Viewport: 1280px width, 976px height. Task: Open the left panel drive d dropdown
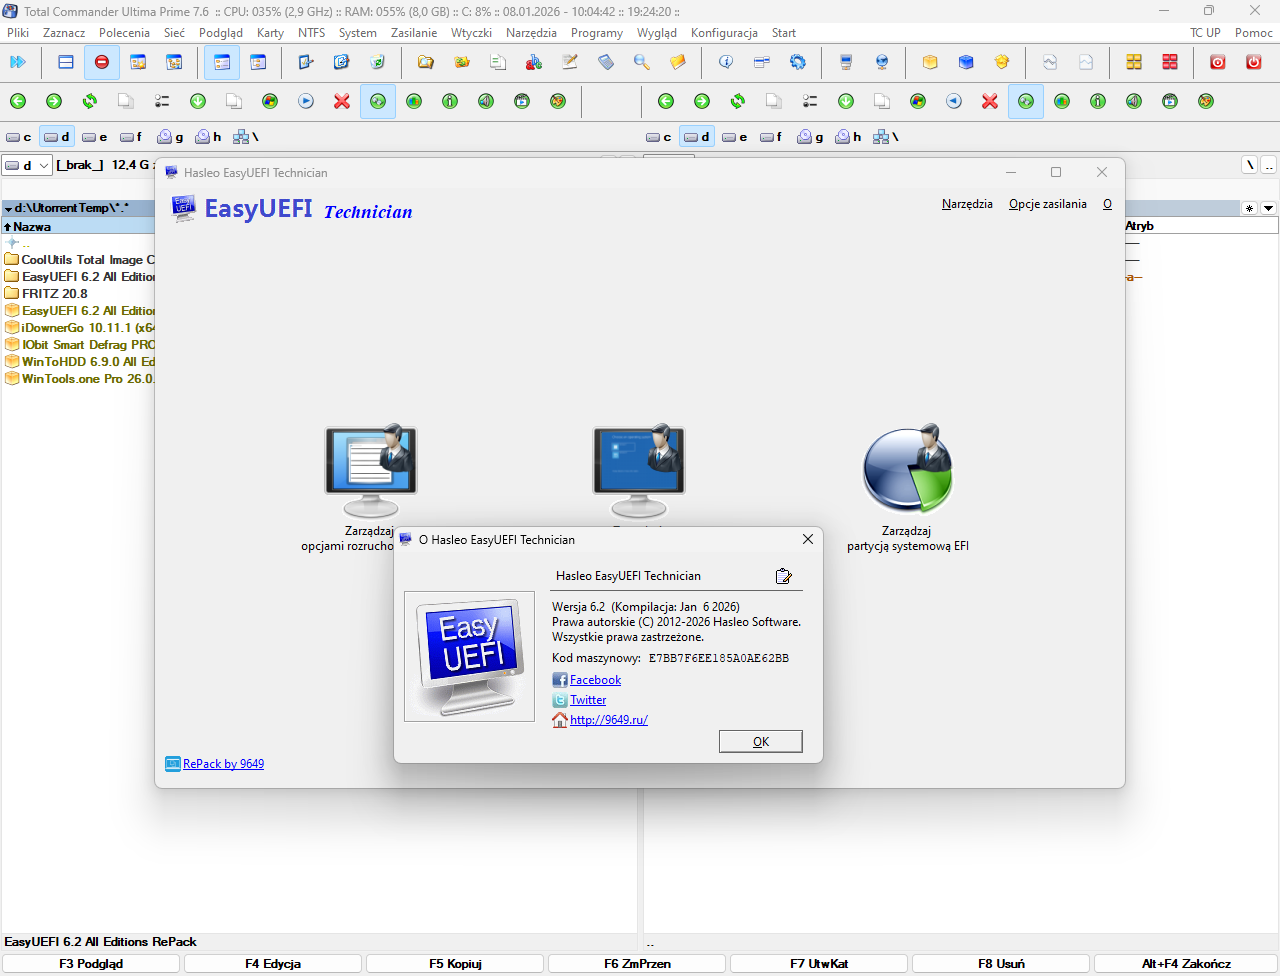tap(27, 165)
